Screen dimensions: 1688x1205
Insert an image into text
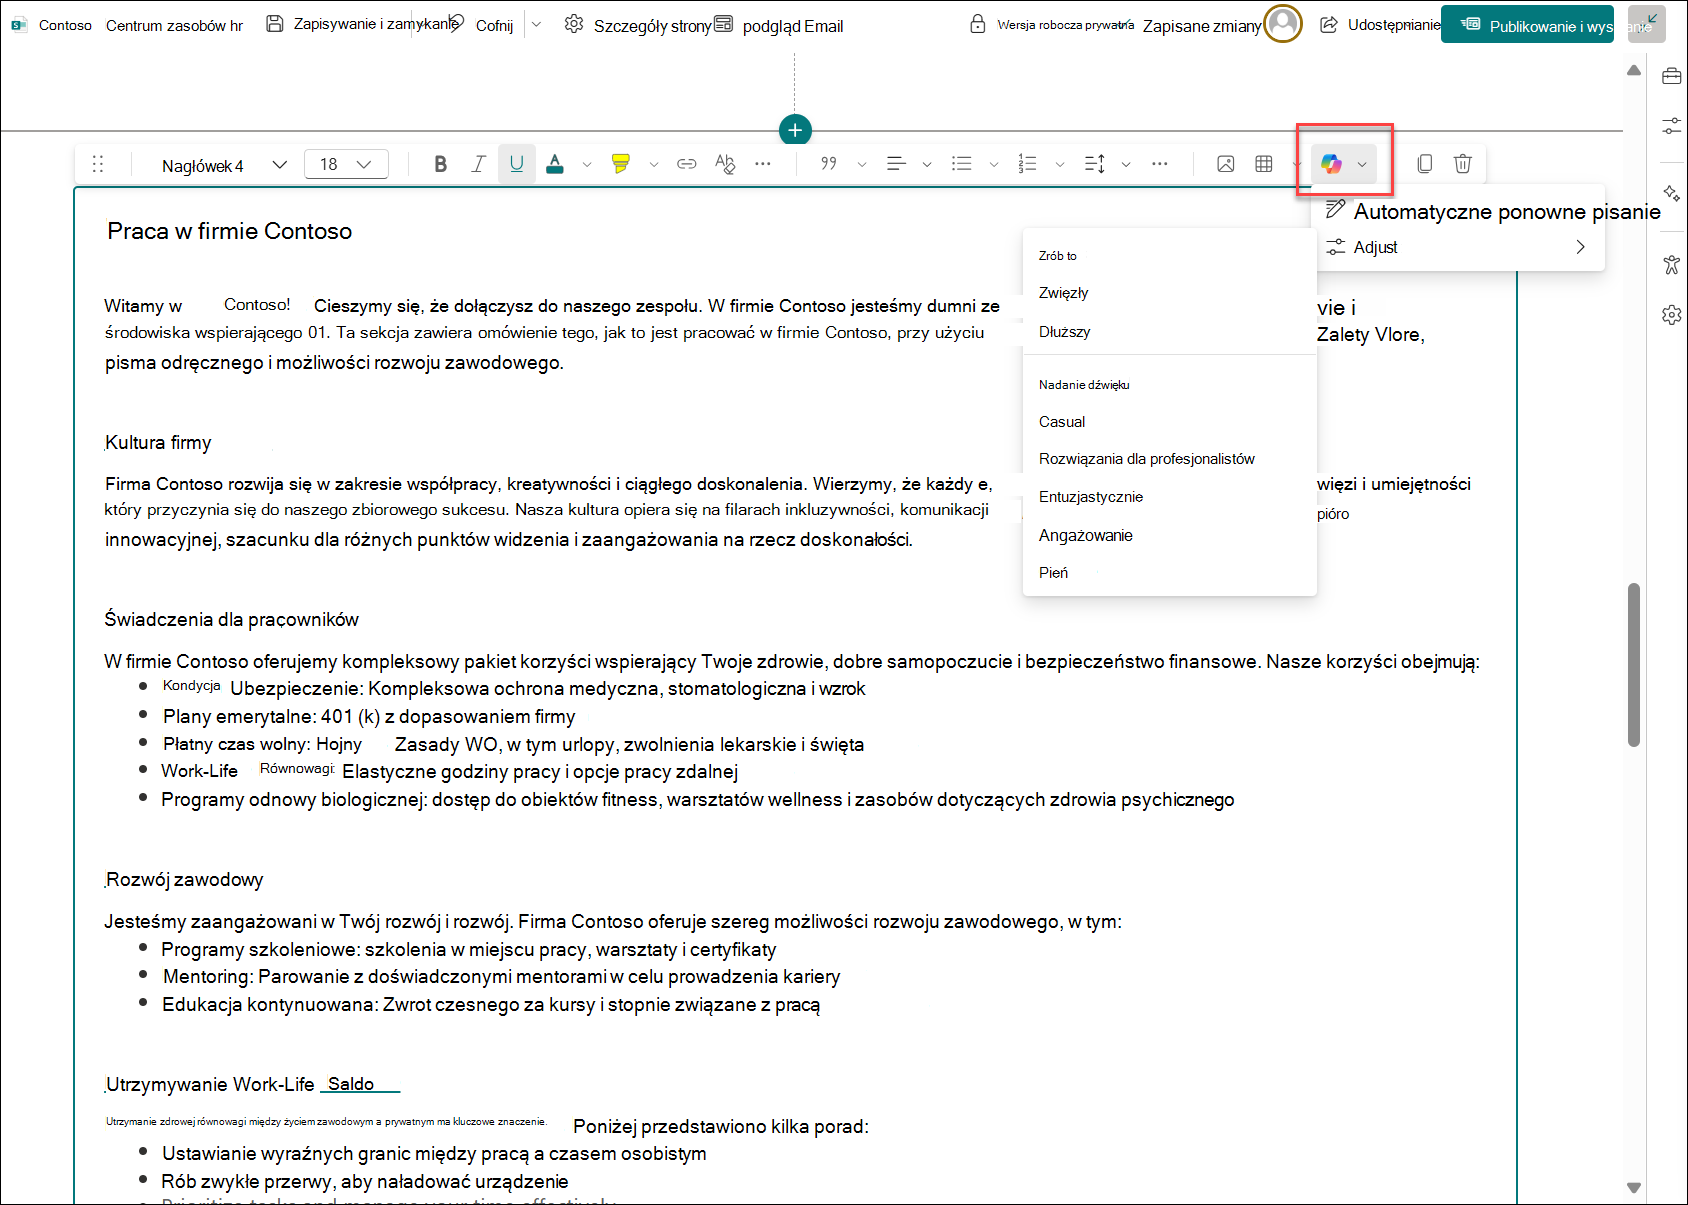[1226, 164]
